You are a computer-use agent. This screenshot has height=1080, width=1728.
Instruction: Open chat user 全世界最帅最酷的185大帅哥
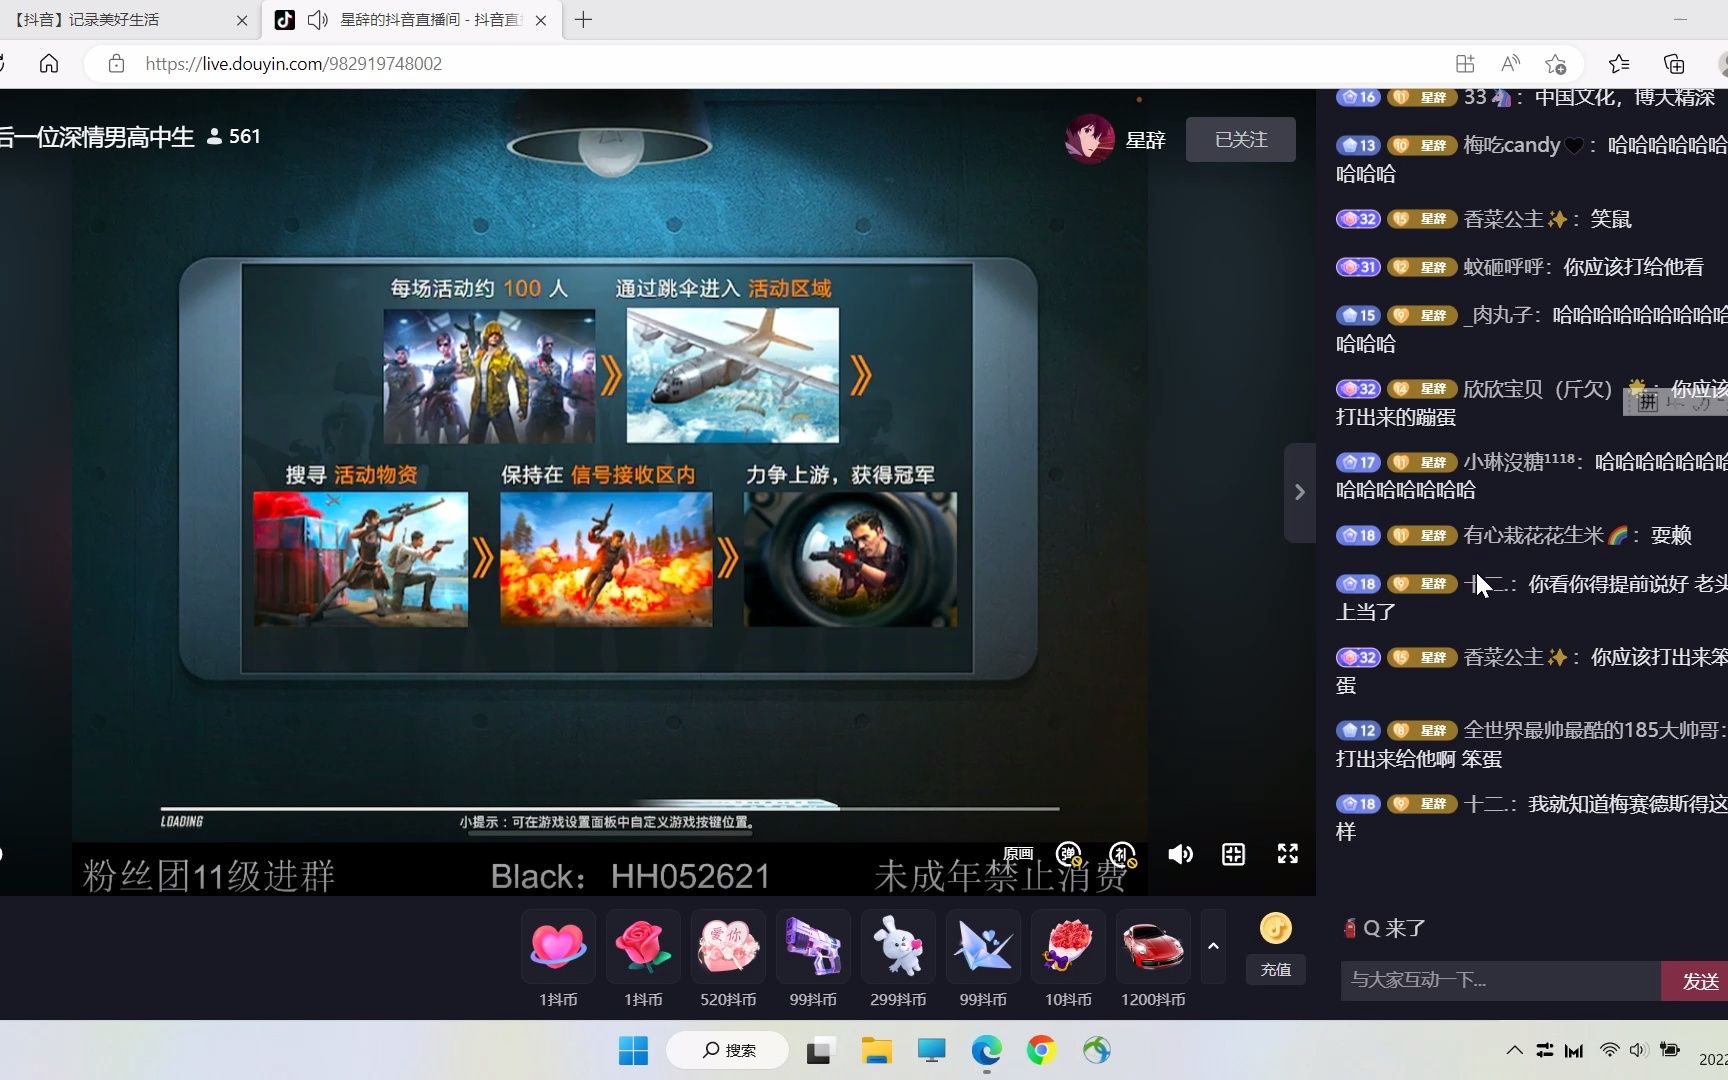1591,731
